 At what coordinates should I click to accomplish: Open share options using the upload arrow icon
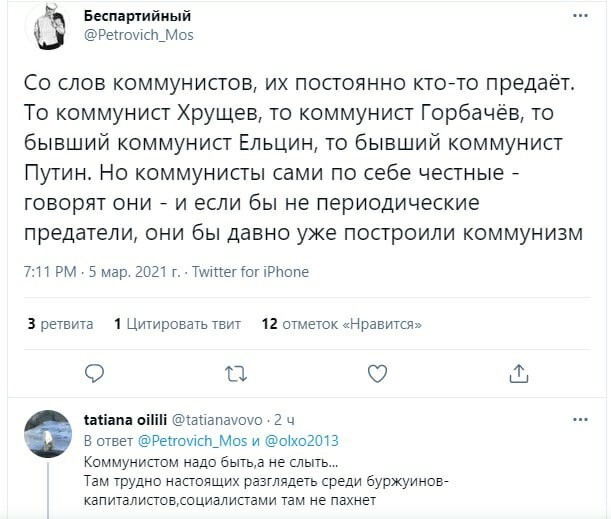point(519,374)
